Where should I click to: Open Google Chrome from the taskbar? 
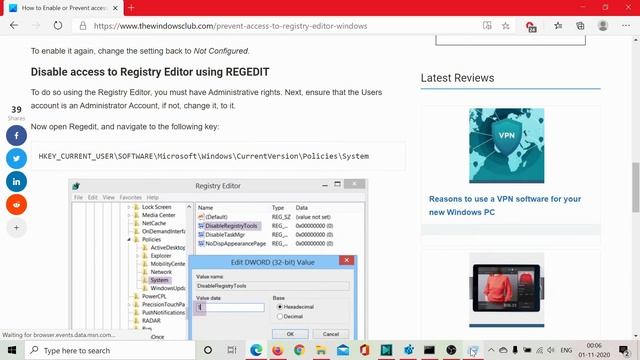point(299,350)
